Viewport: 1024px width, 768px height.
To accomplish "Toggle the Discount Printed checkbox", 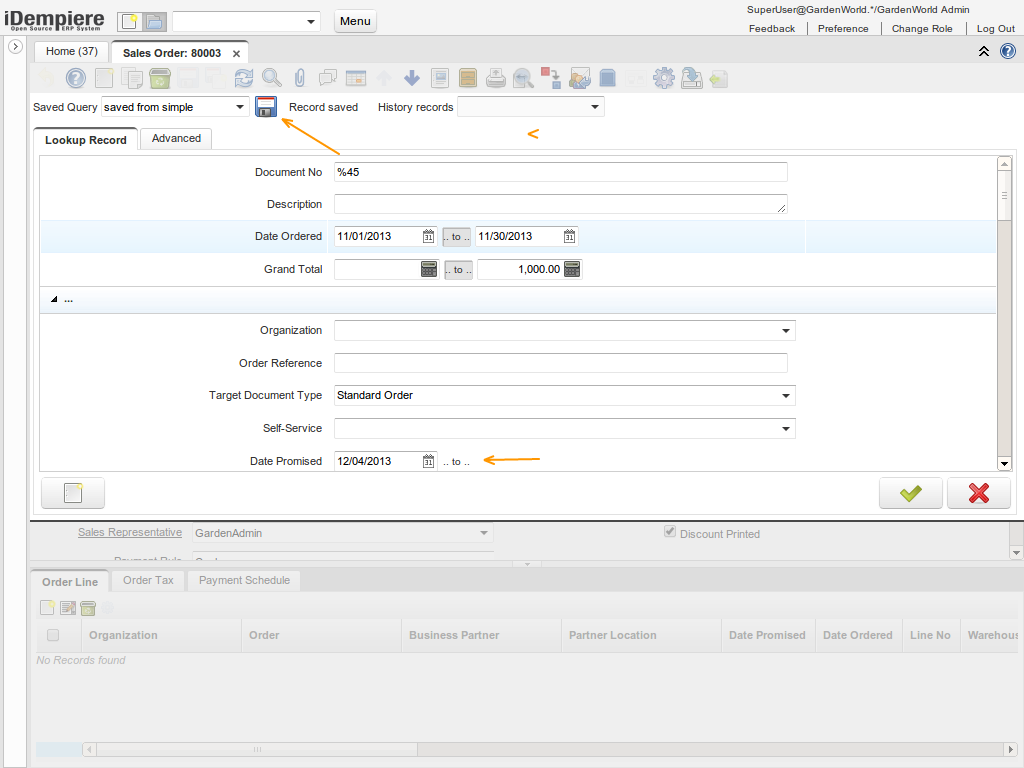I will point(670,533).
